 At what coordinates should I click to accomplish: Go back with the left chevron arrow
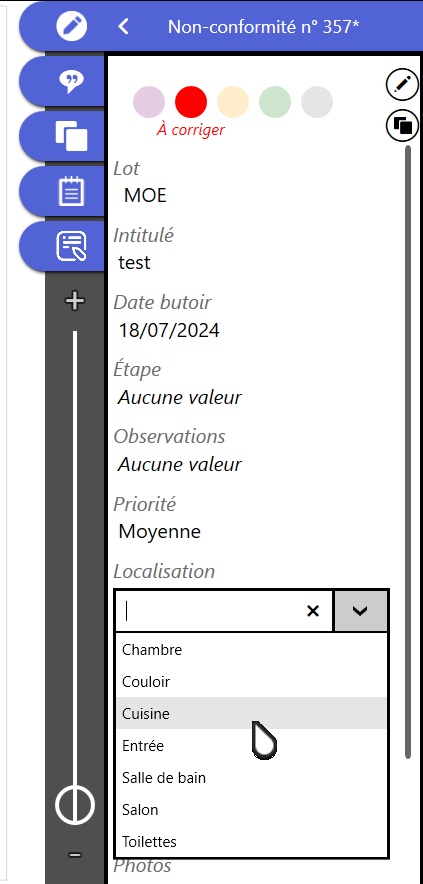[124, 26]
